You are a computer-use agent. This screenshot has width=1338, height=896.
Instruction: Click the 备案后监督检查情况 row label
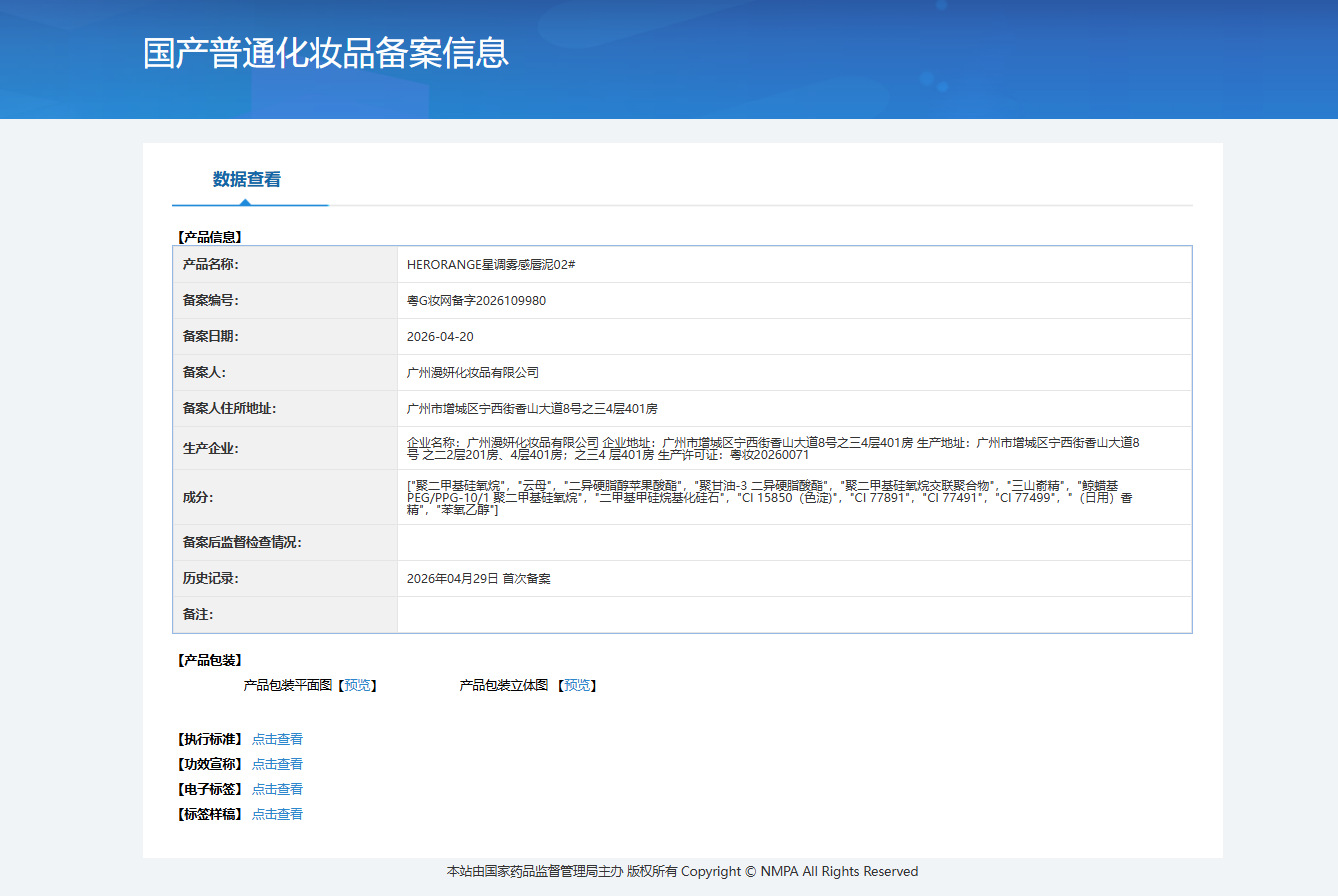[242, 543]
